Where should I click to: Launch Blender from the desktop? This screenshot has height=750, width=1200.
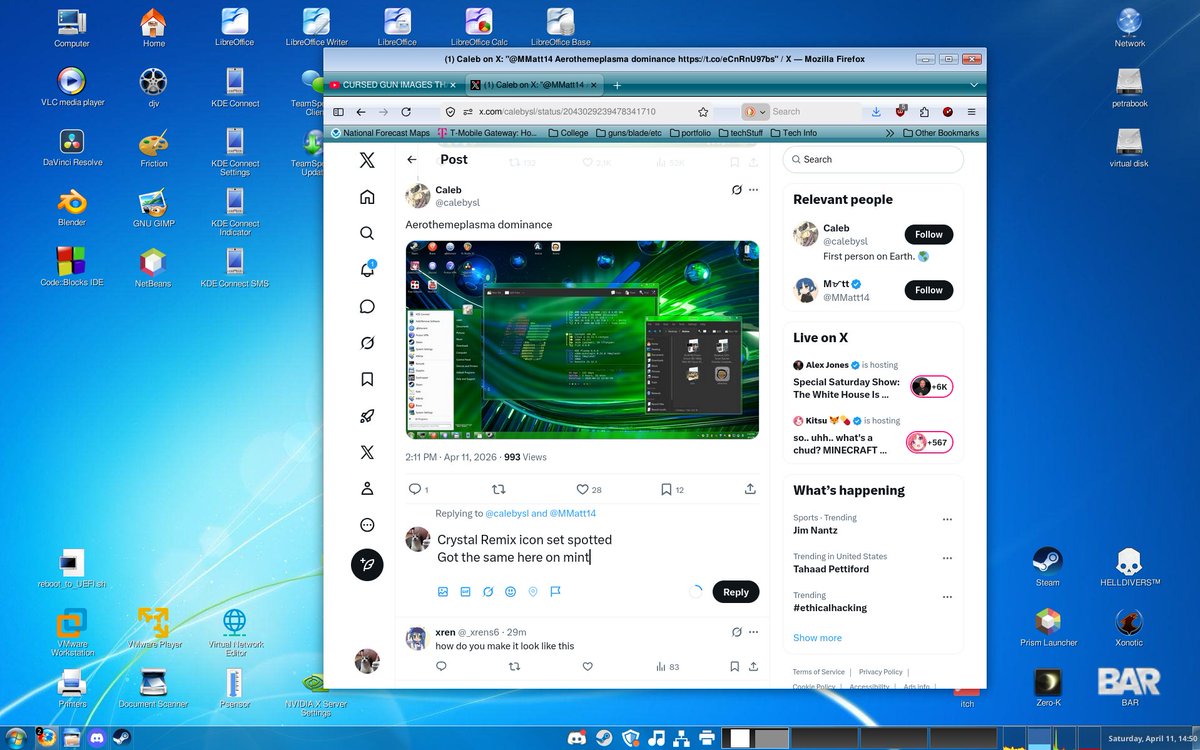point(72,209)
